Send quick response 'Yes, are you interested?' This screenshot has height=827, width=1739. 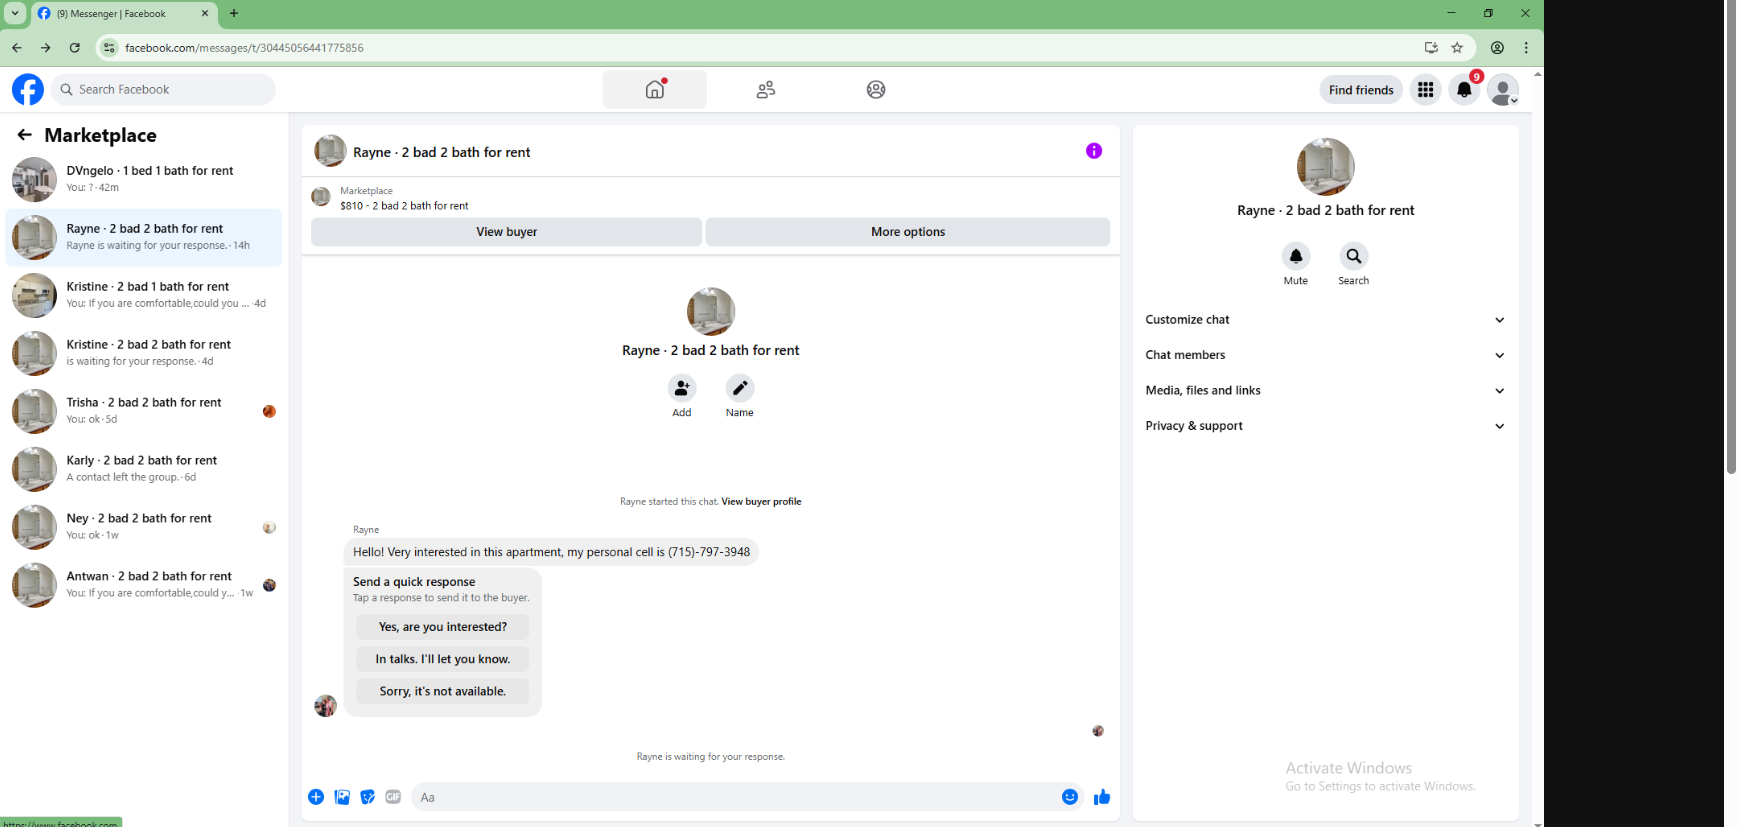tap(442, 627)
